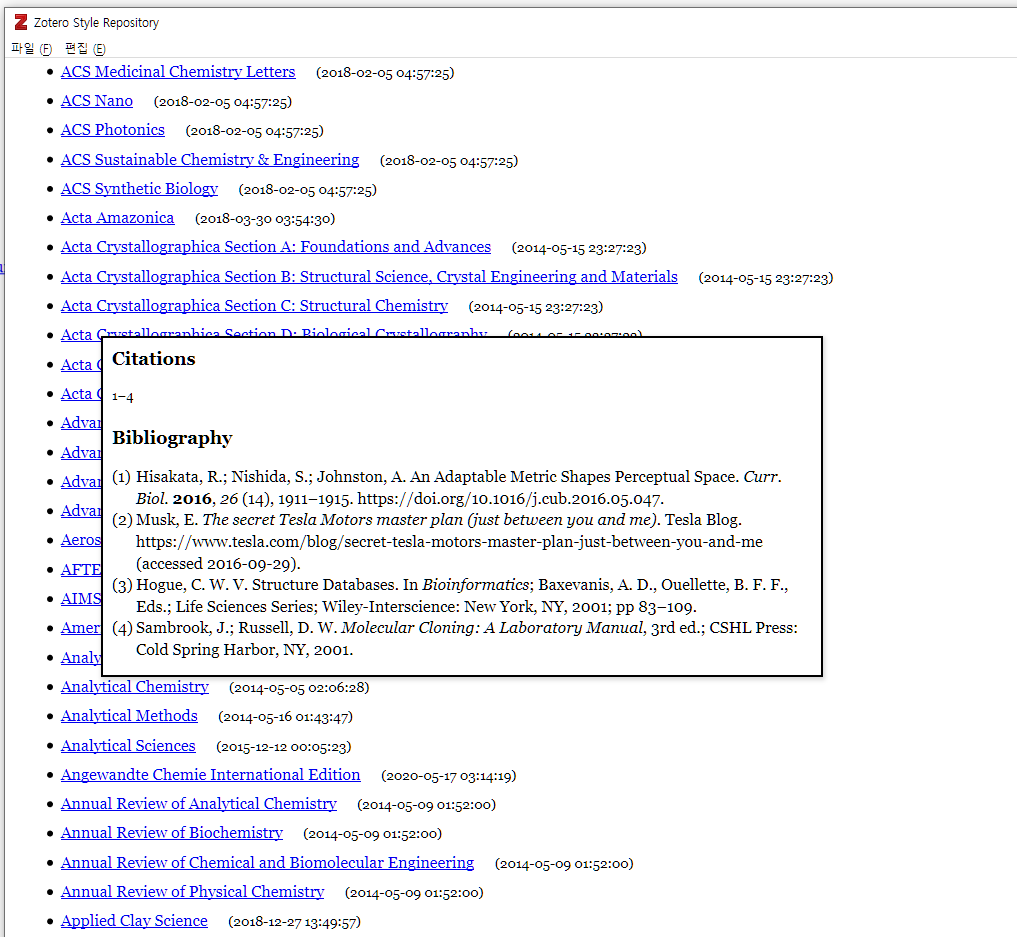The width and height of the screenshot is (1017, 937).
Task: Click the Hogue bibliography entry (3)
Action: tap(450, 596)
